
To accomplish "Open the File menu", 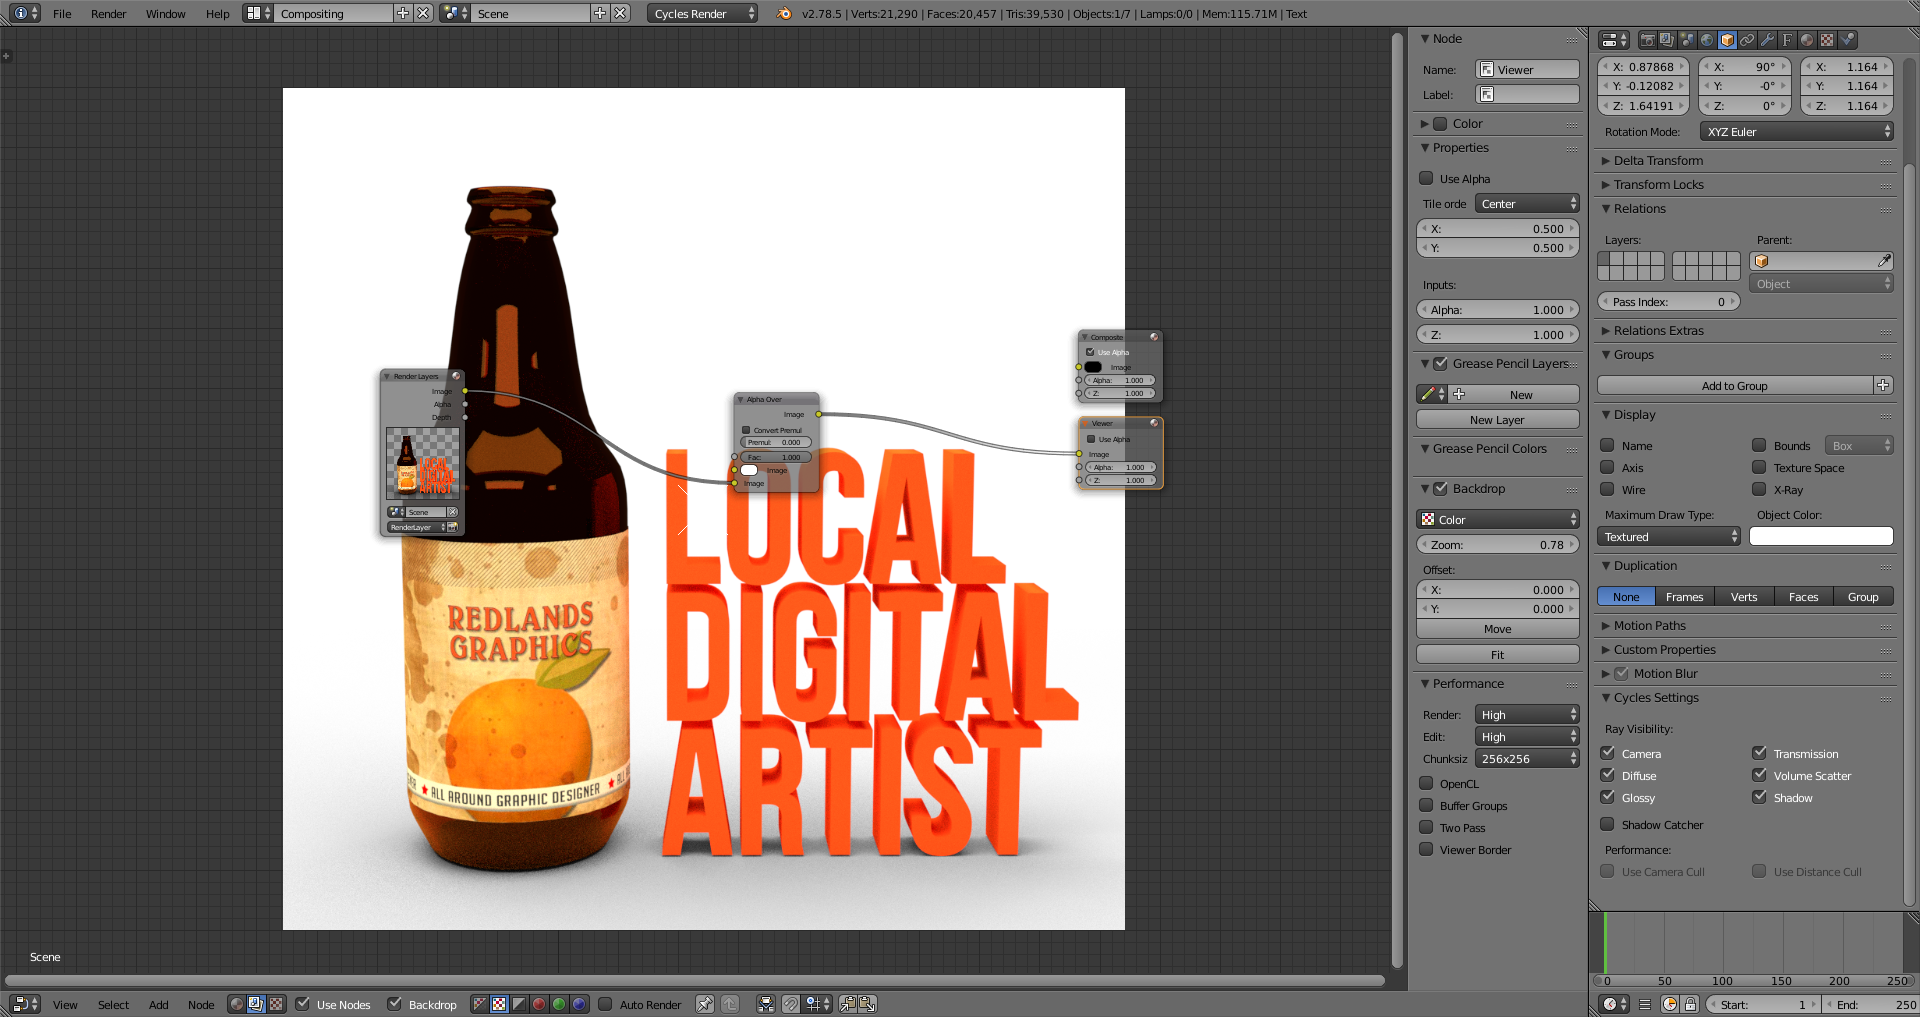I will [x=62, y=13].
